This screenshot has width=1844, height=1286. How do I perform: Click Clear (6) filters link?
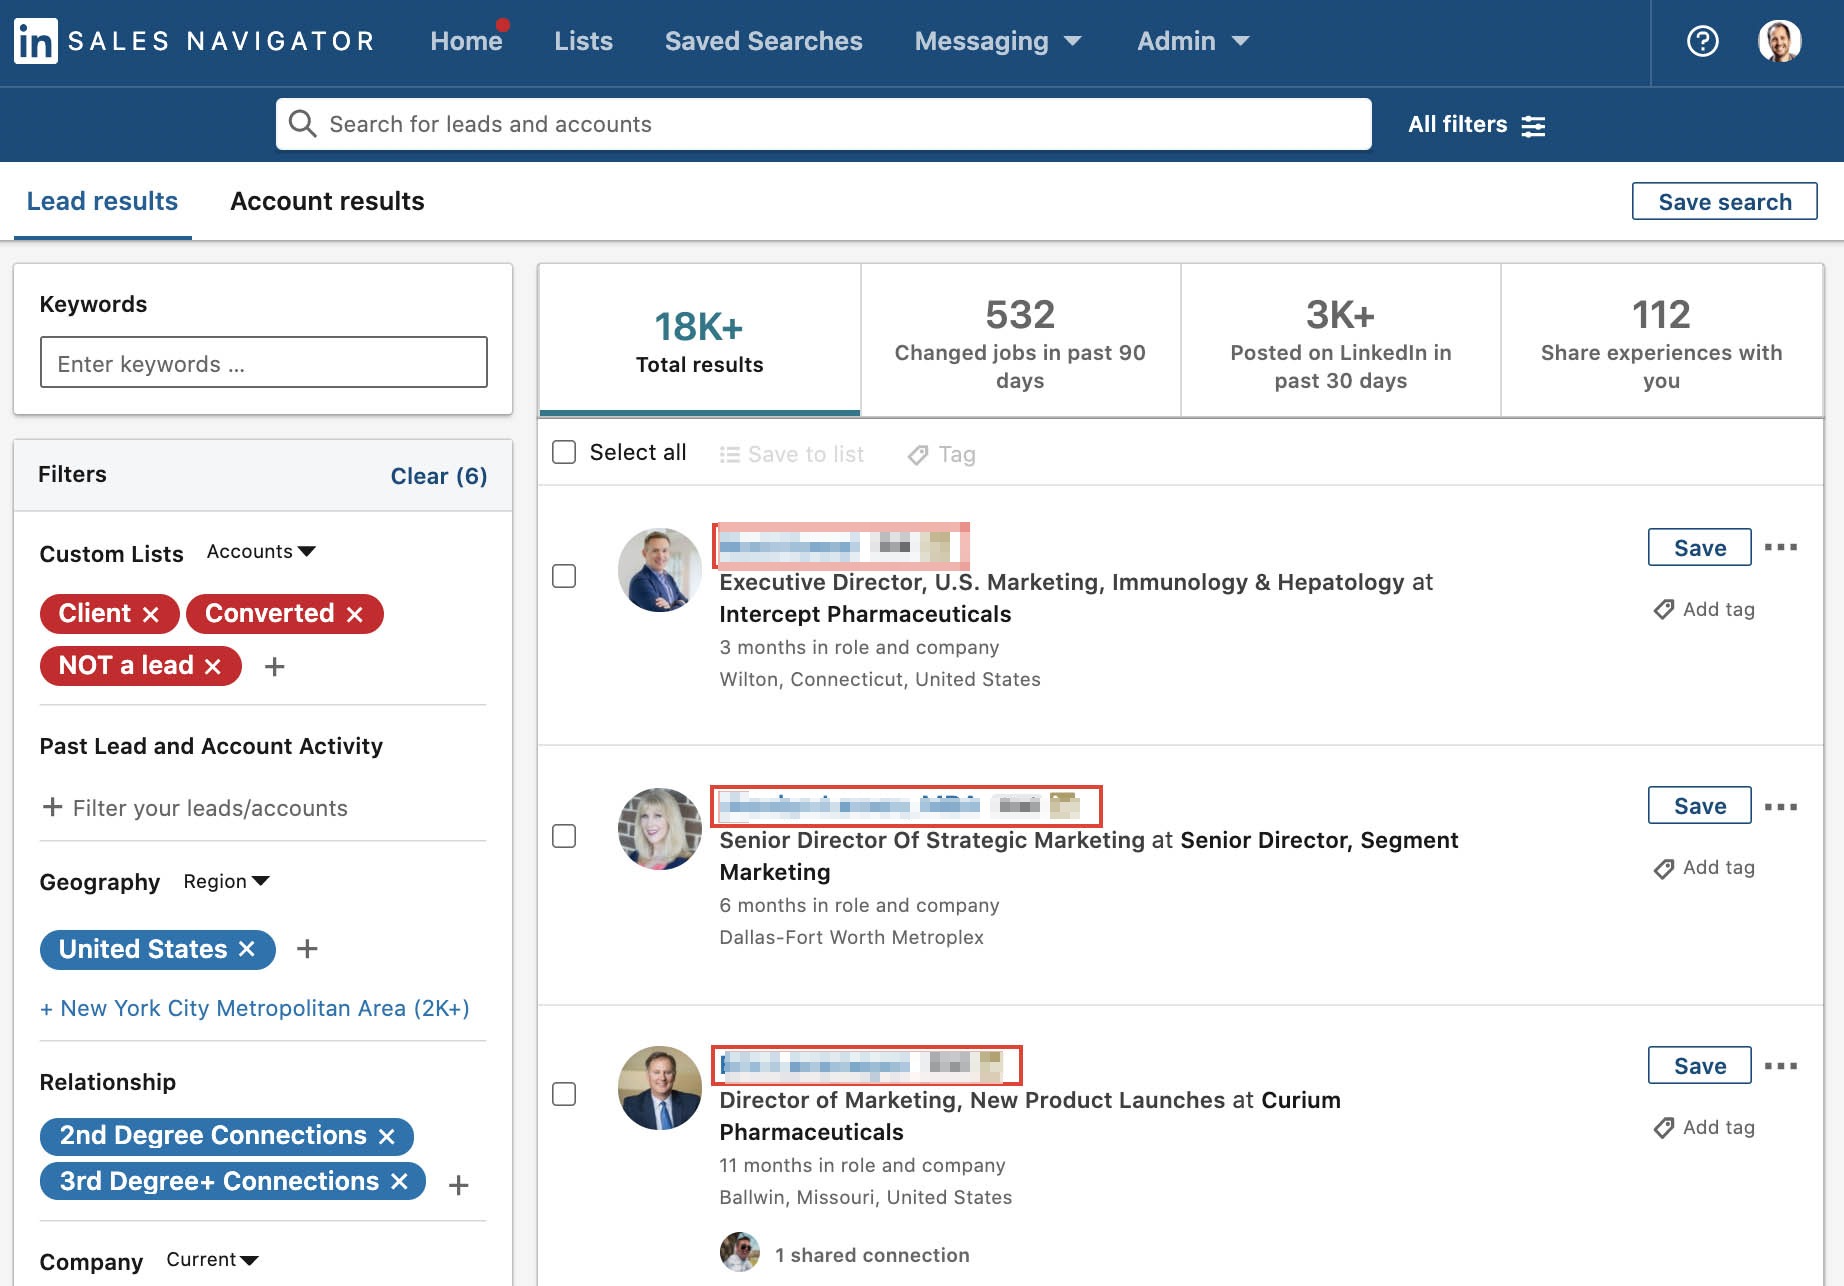[x=438, y=476]
